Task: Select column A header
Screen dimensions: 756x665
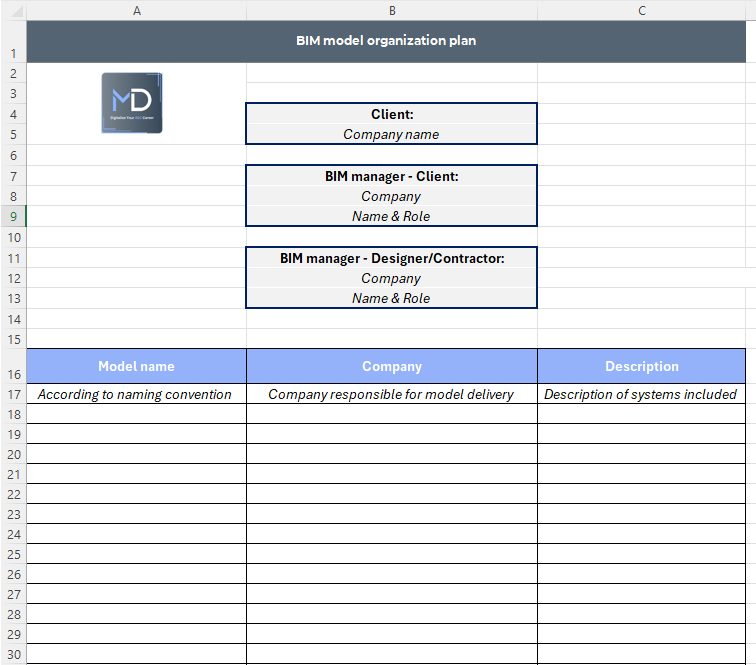Action: tap(137, 11)
